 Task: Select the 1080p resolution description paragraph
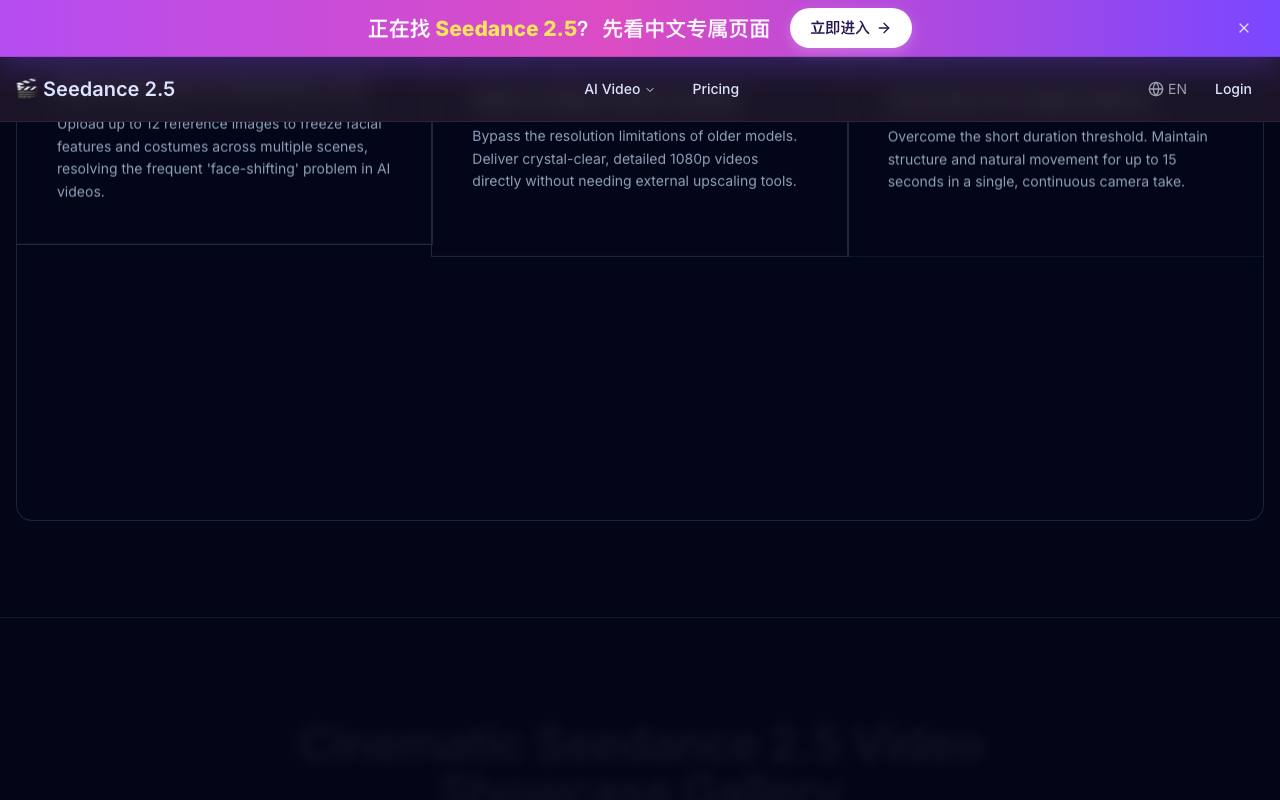[635, 158]
